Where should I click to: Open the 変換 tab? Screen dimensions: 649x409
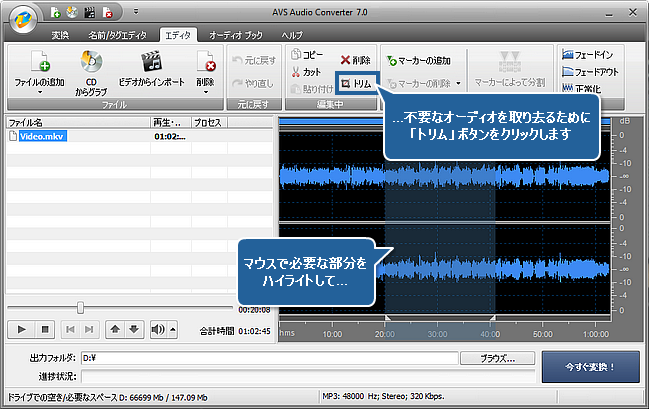(x=60, y=36)
